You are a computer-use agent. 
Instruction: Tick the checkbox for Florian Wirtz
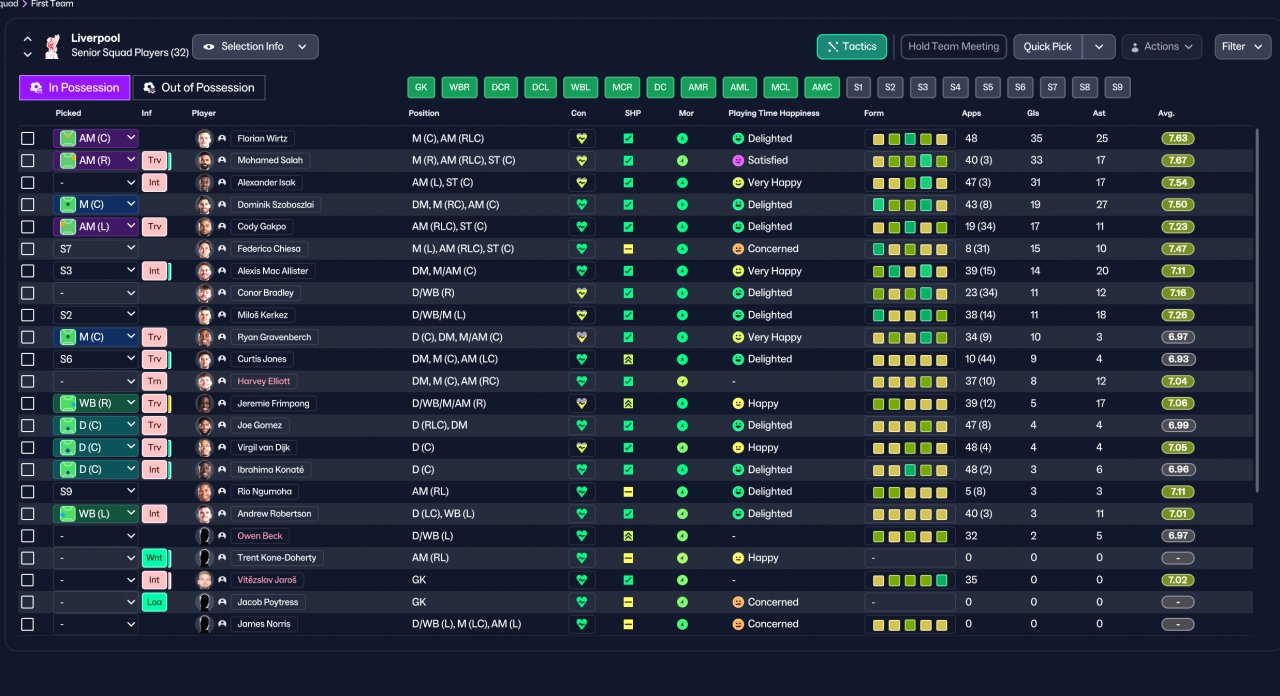coord(28,138)
